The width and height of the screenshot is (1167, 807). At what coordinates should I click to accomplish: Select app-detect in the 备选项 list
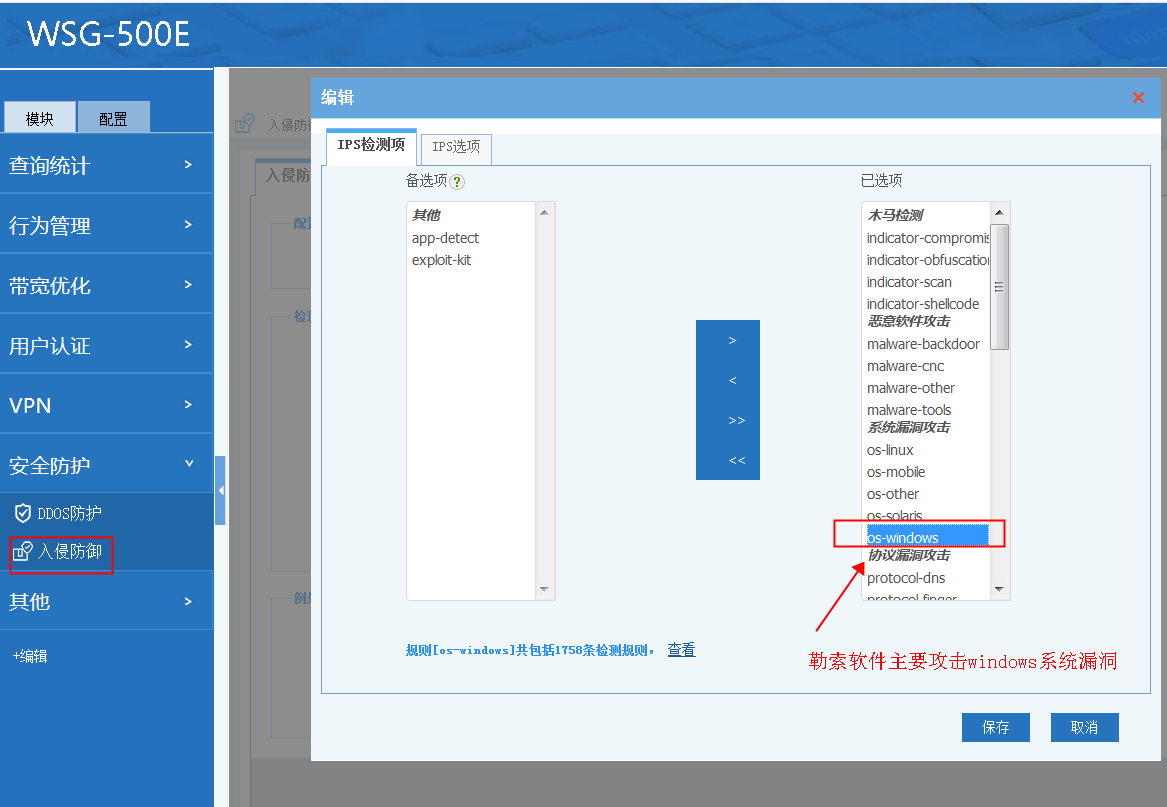pos(446,238)
